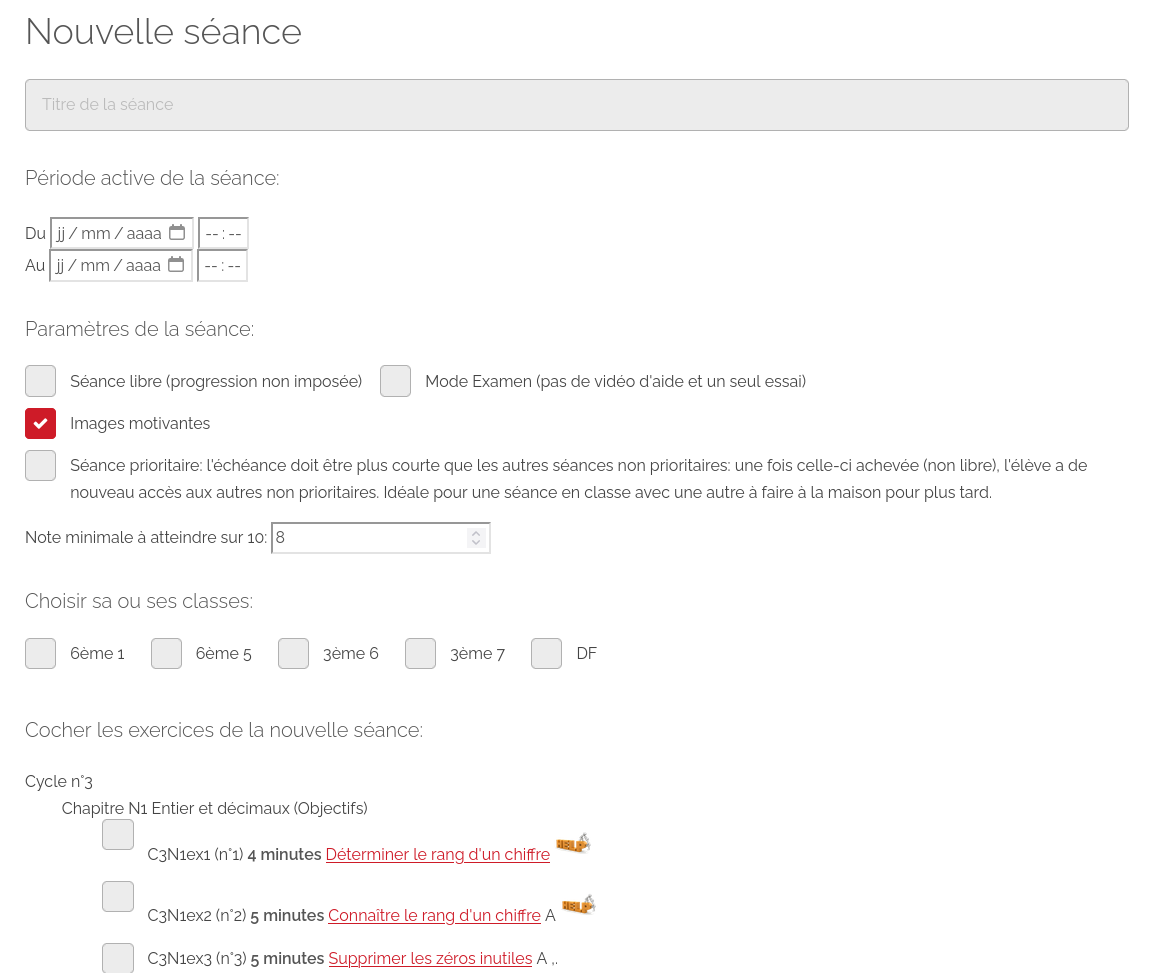This screenshot has height=973, width=1157.
Task: Decrease the minimum grade with the down arrow
Action: click(476, 543)
